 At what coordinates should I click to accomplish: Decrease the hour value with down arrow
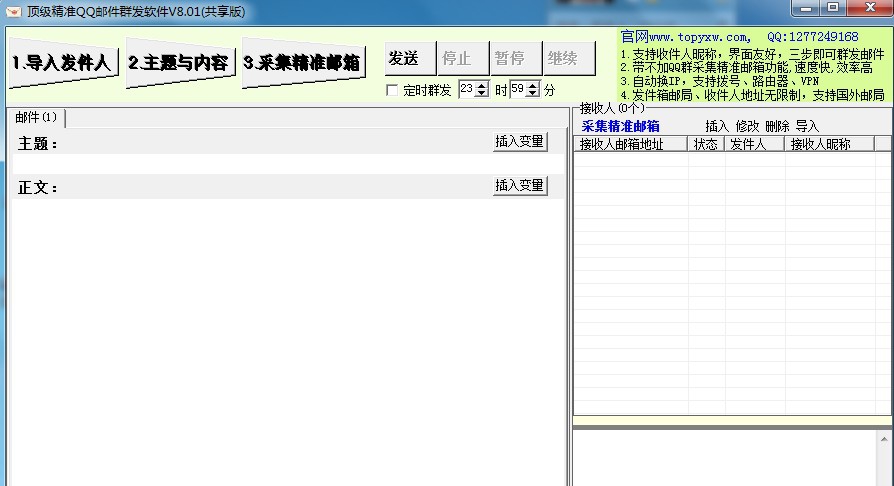482,93
